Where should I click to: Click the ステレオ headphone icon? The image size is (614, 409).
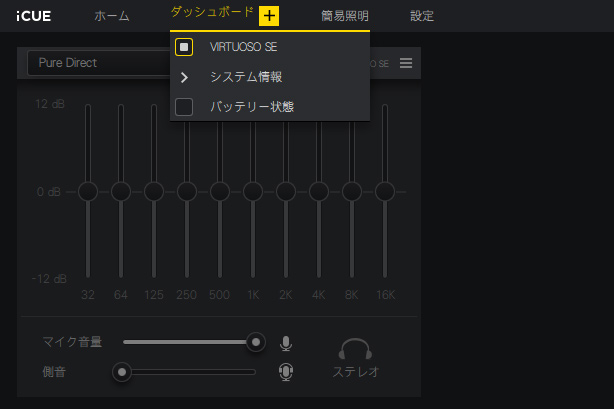355,348
